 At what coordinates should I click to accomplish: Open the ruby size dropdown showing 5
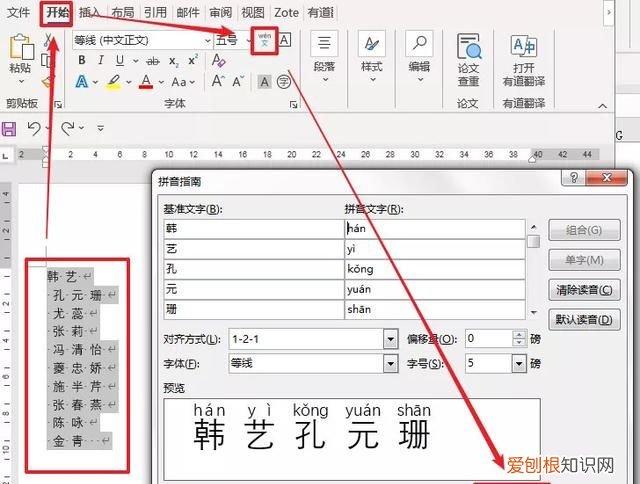pyautogui.click(x=519, y=363)
